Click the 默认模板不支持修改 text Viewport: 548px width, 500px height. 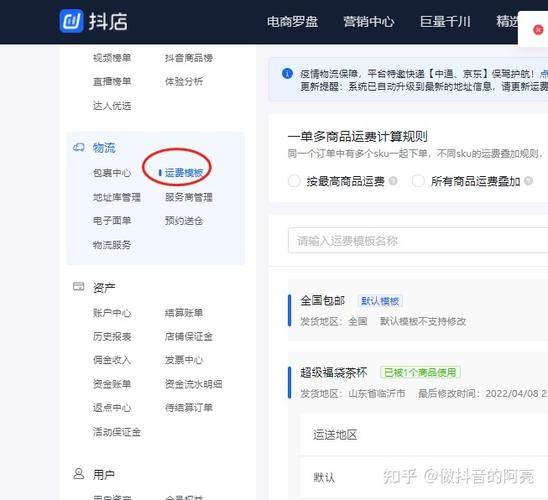tap(423, 321)
